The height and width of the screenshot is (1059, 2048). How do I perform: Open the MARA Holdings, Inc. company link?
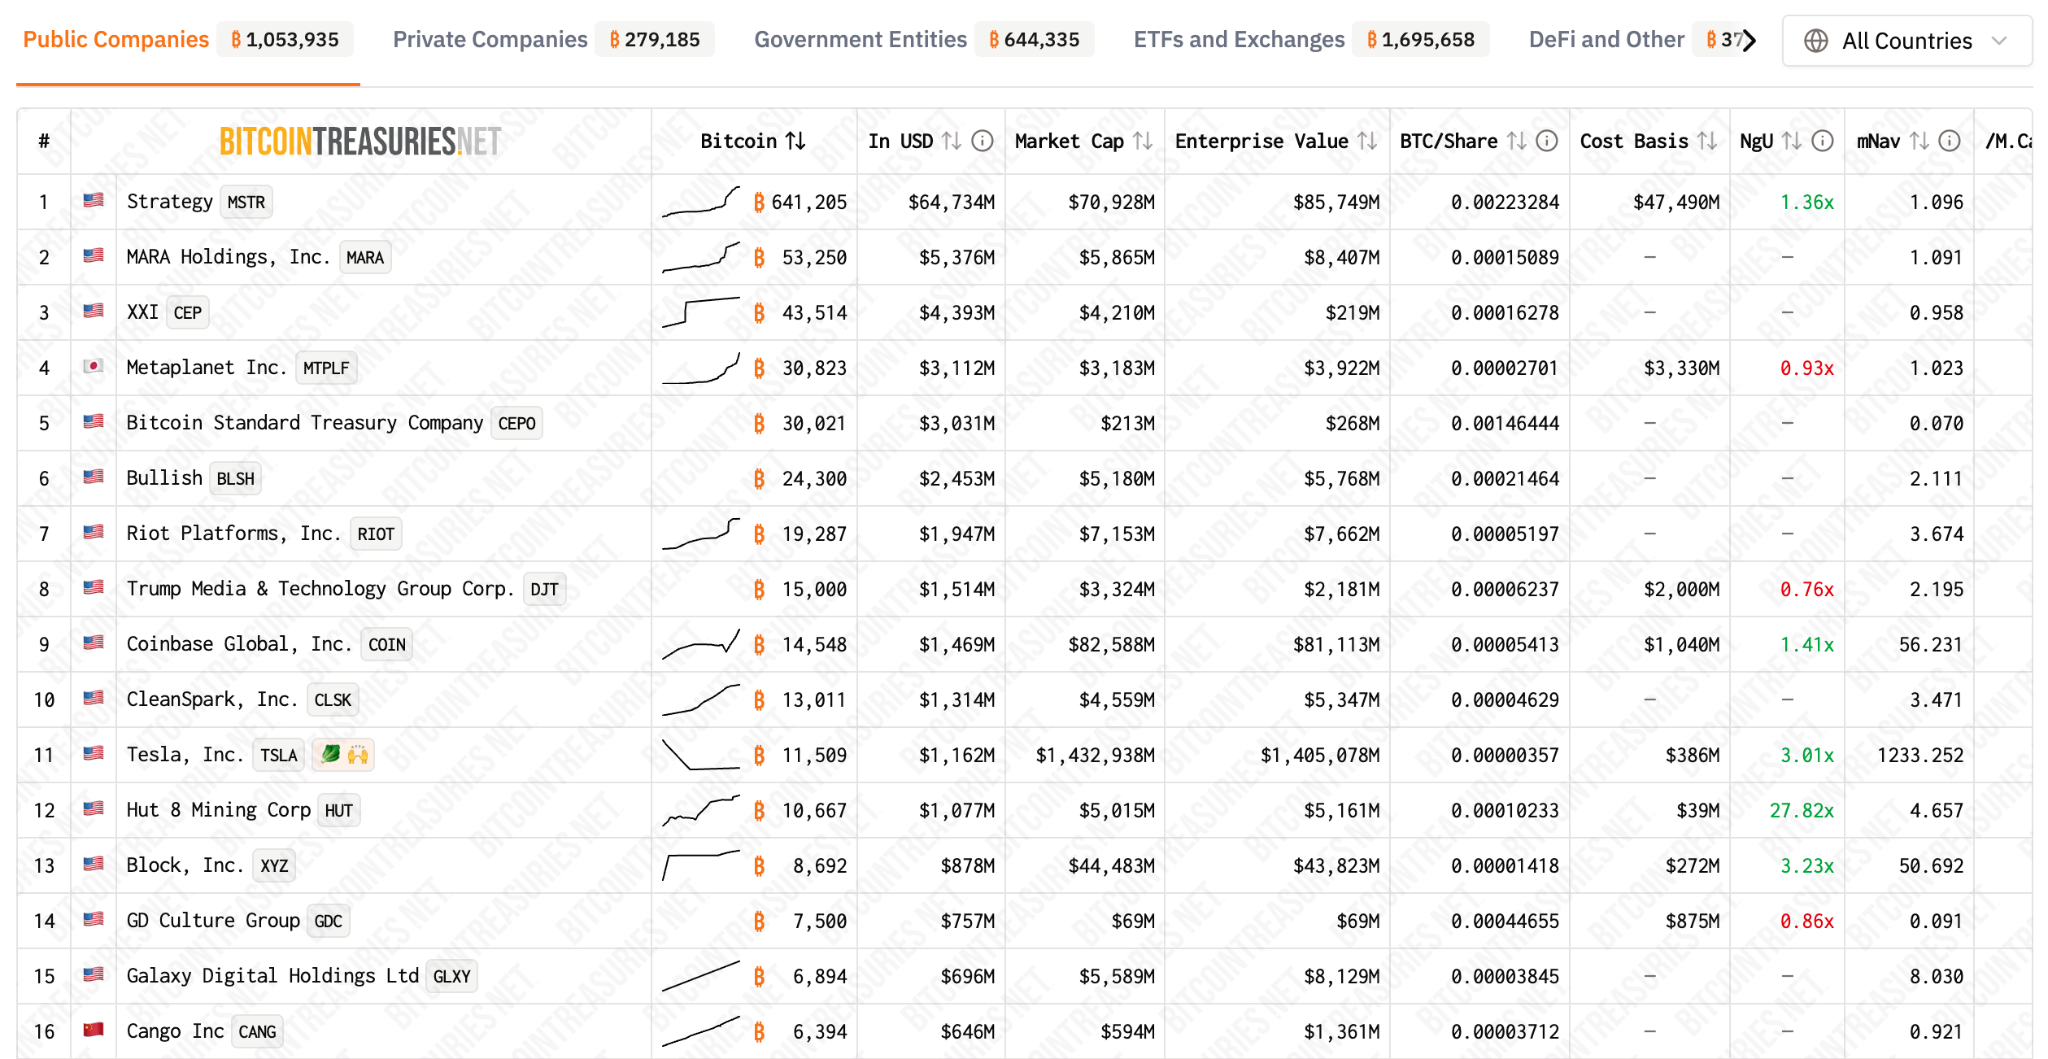(x=228, y=257)
